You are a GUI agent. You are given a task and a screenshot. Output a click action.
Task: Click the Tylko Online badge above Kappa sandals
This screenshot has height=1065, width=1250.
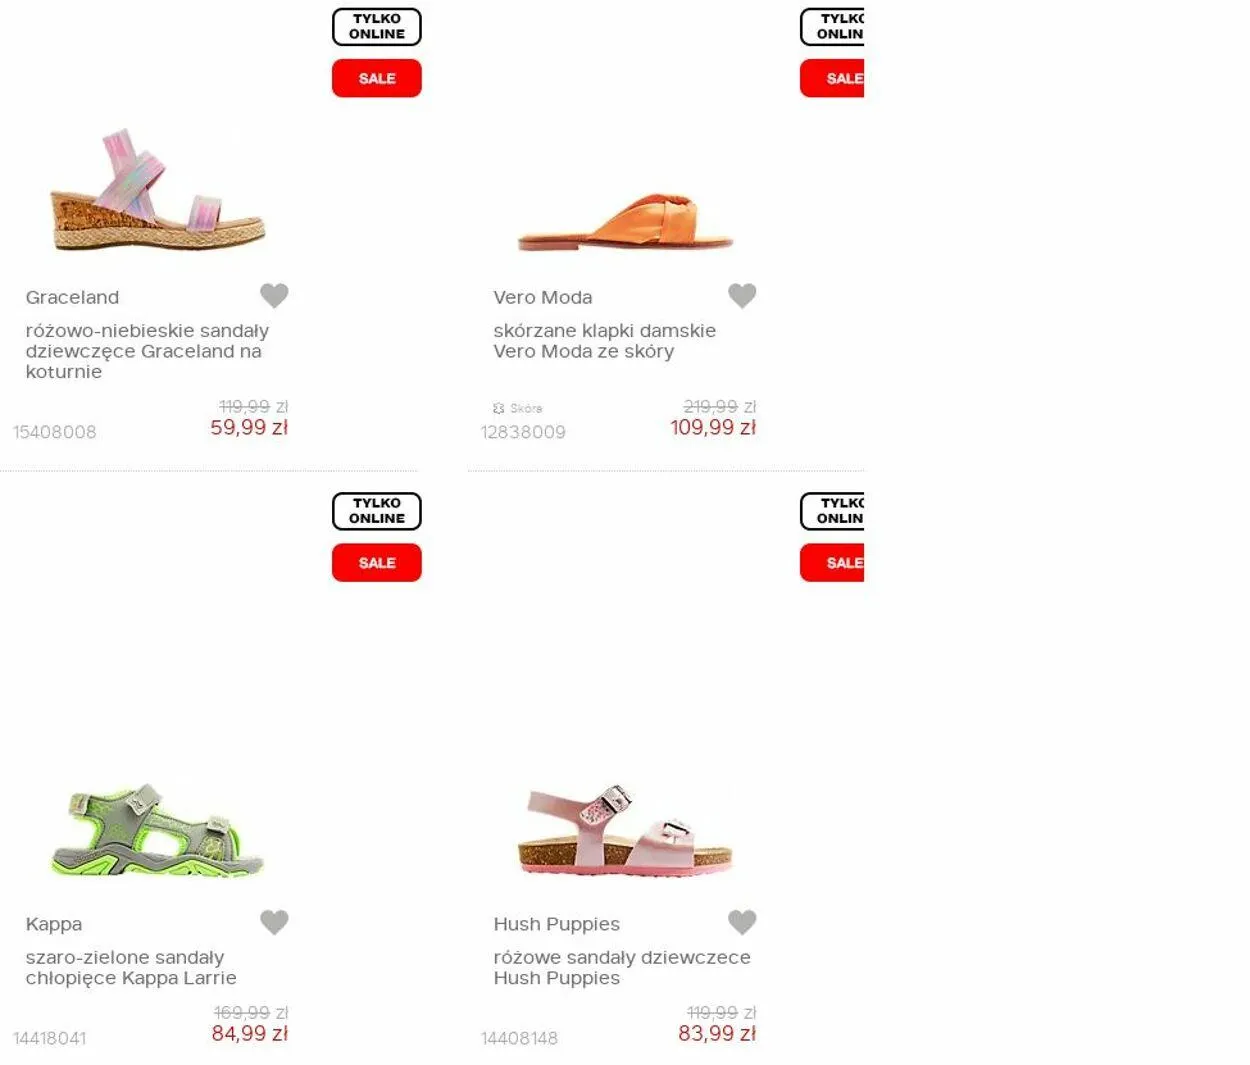click(377, 511)
